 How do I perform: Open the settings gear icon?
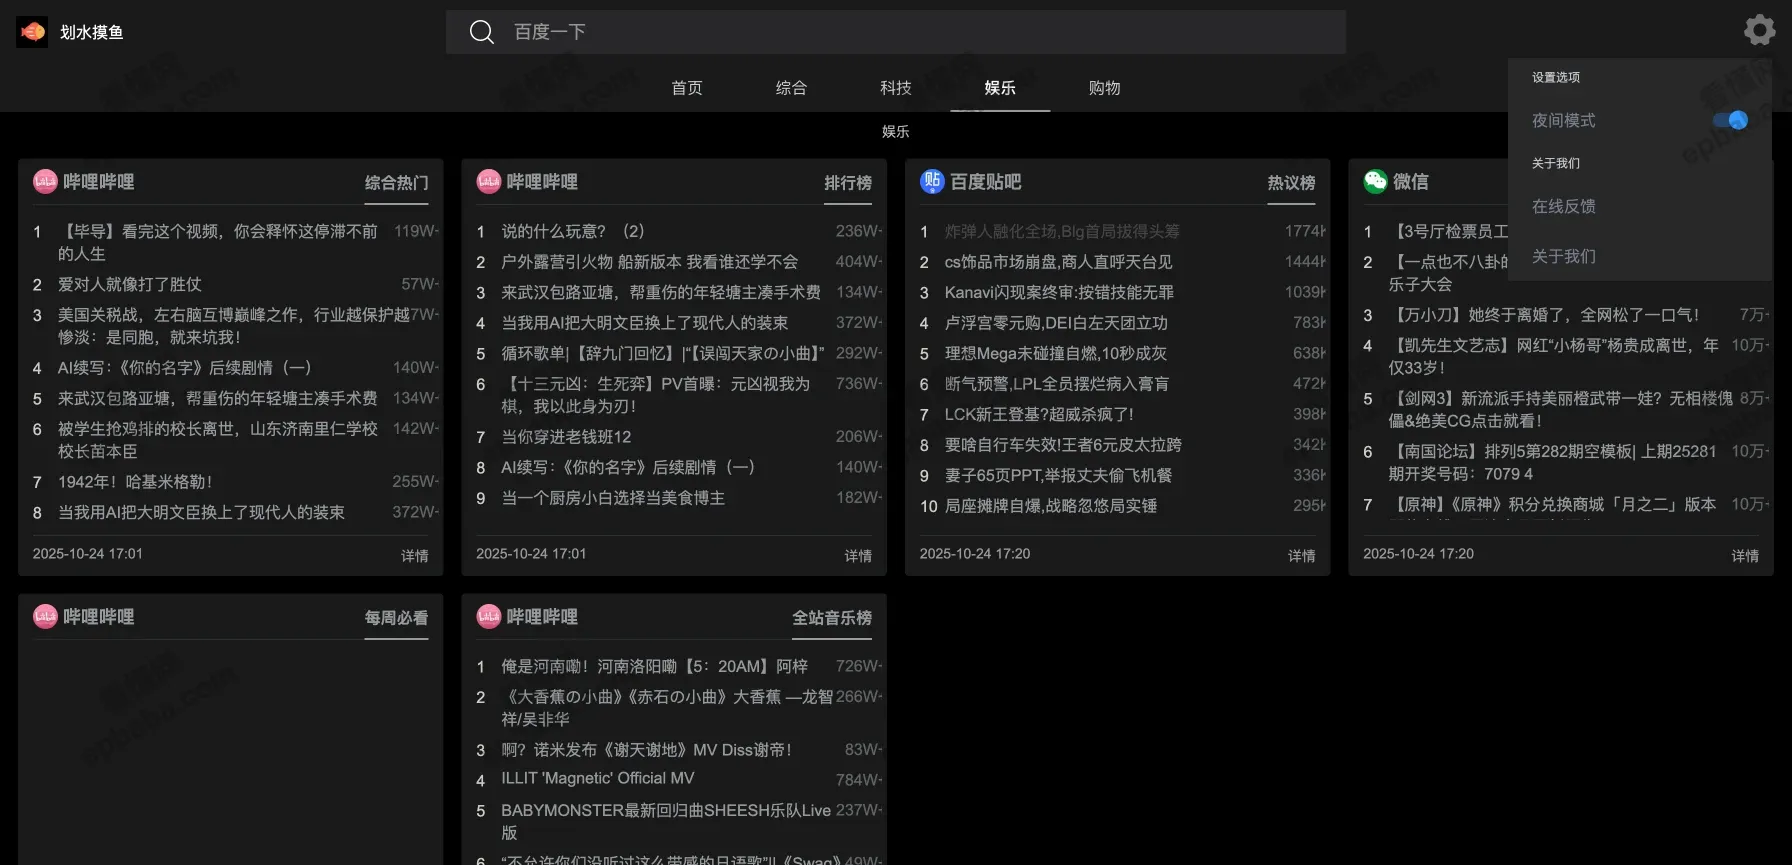pos(1760,30)
